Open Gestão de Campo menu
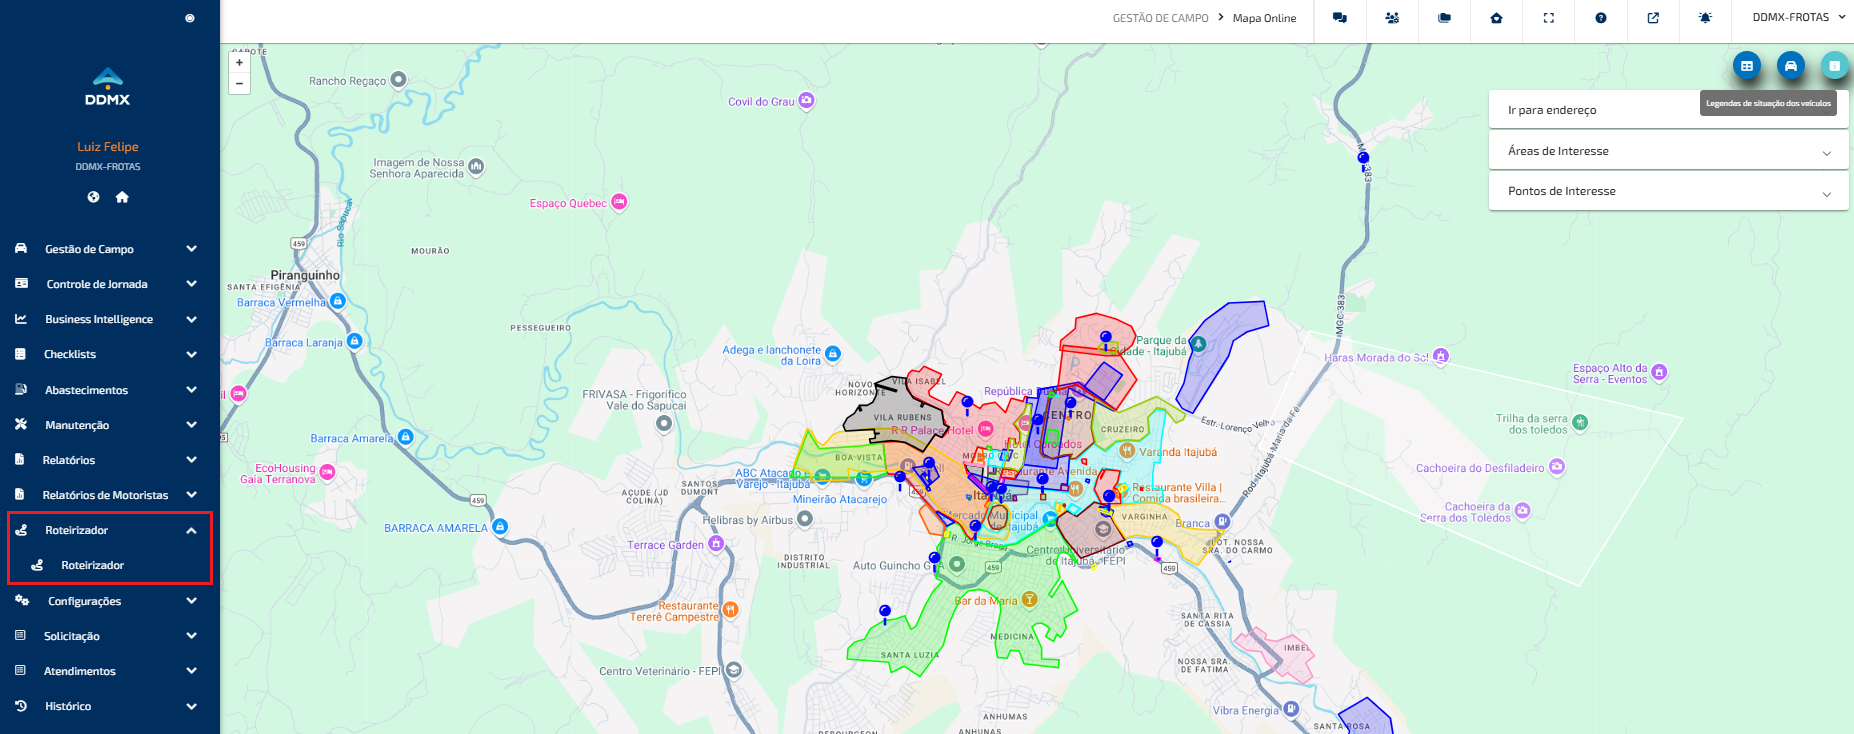Screen dimensions: 1854x734 pos(89,249)
